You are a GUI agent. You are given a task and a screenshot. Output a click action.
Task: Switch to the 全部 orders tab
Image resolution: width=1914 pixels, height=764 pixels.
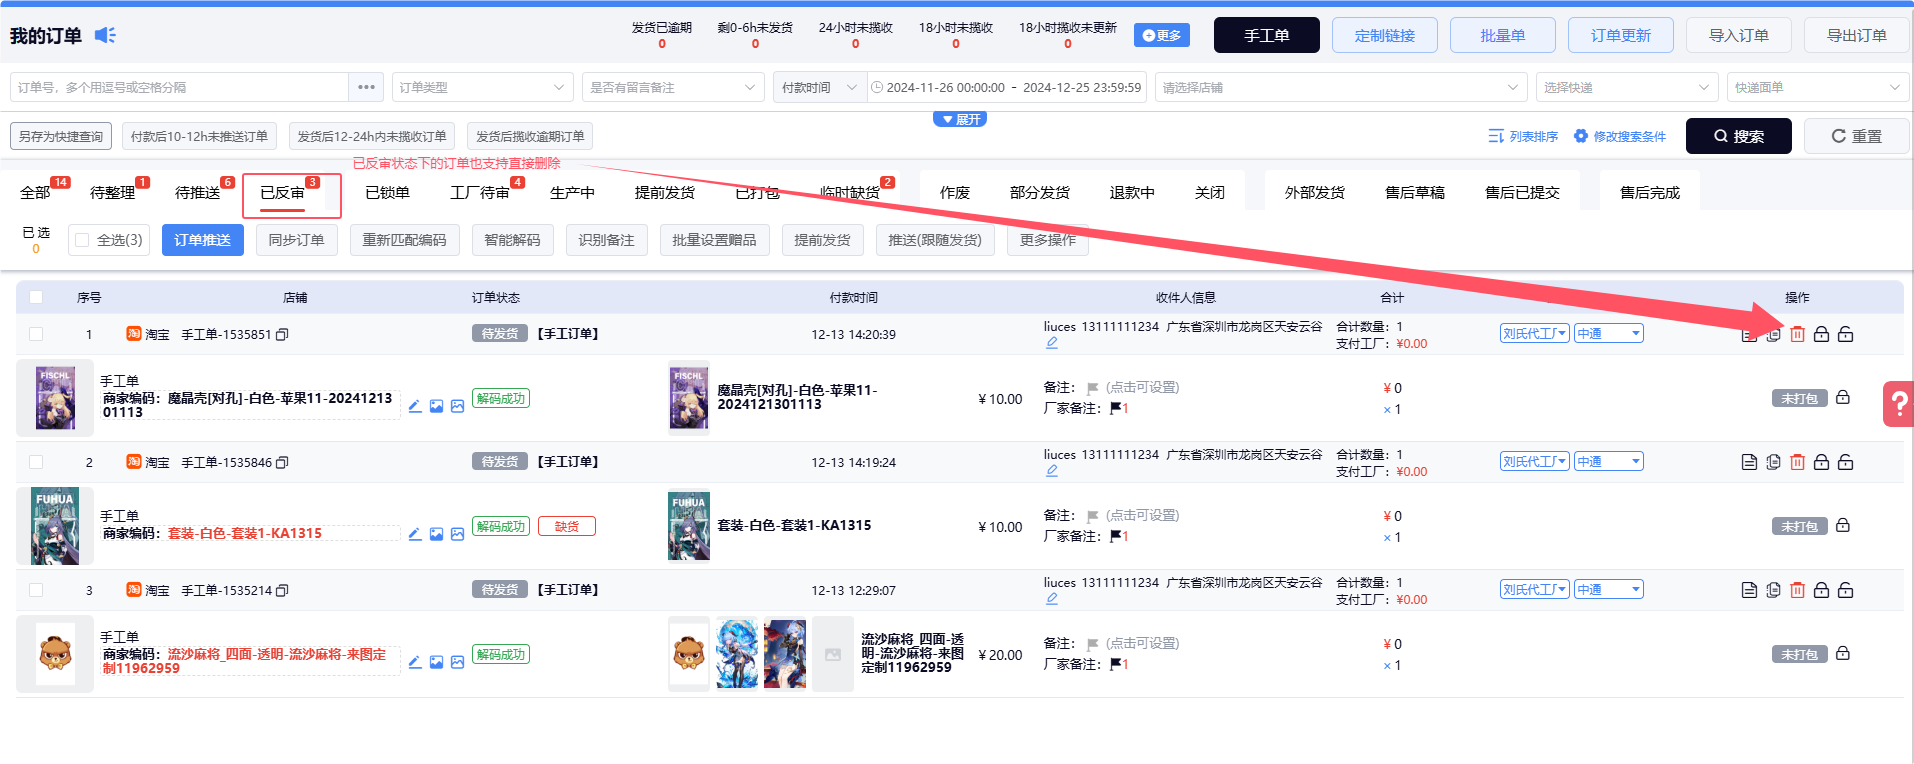(x=35, y=192)
